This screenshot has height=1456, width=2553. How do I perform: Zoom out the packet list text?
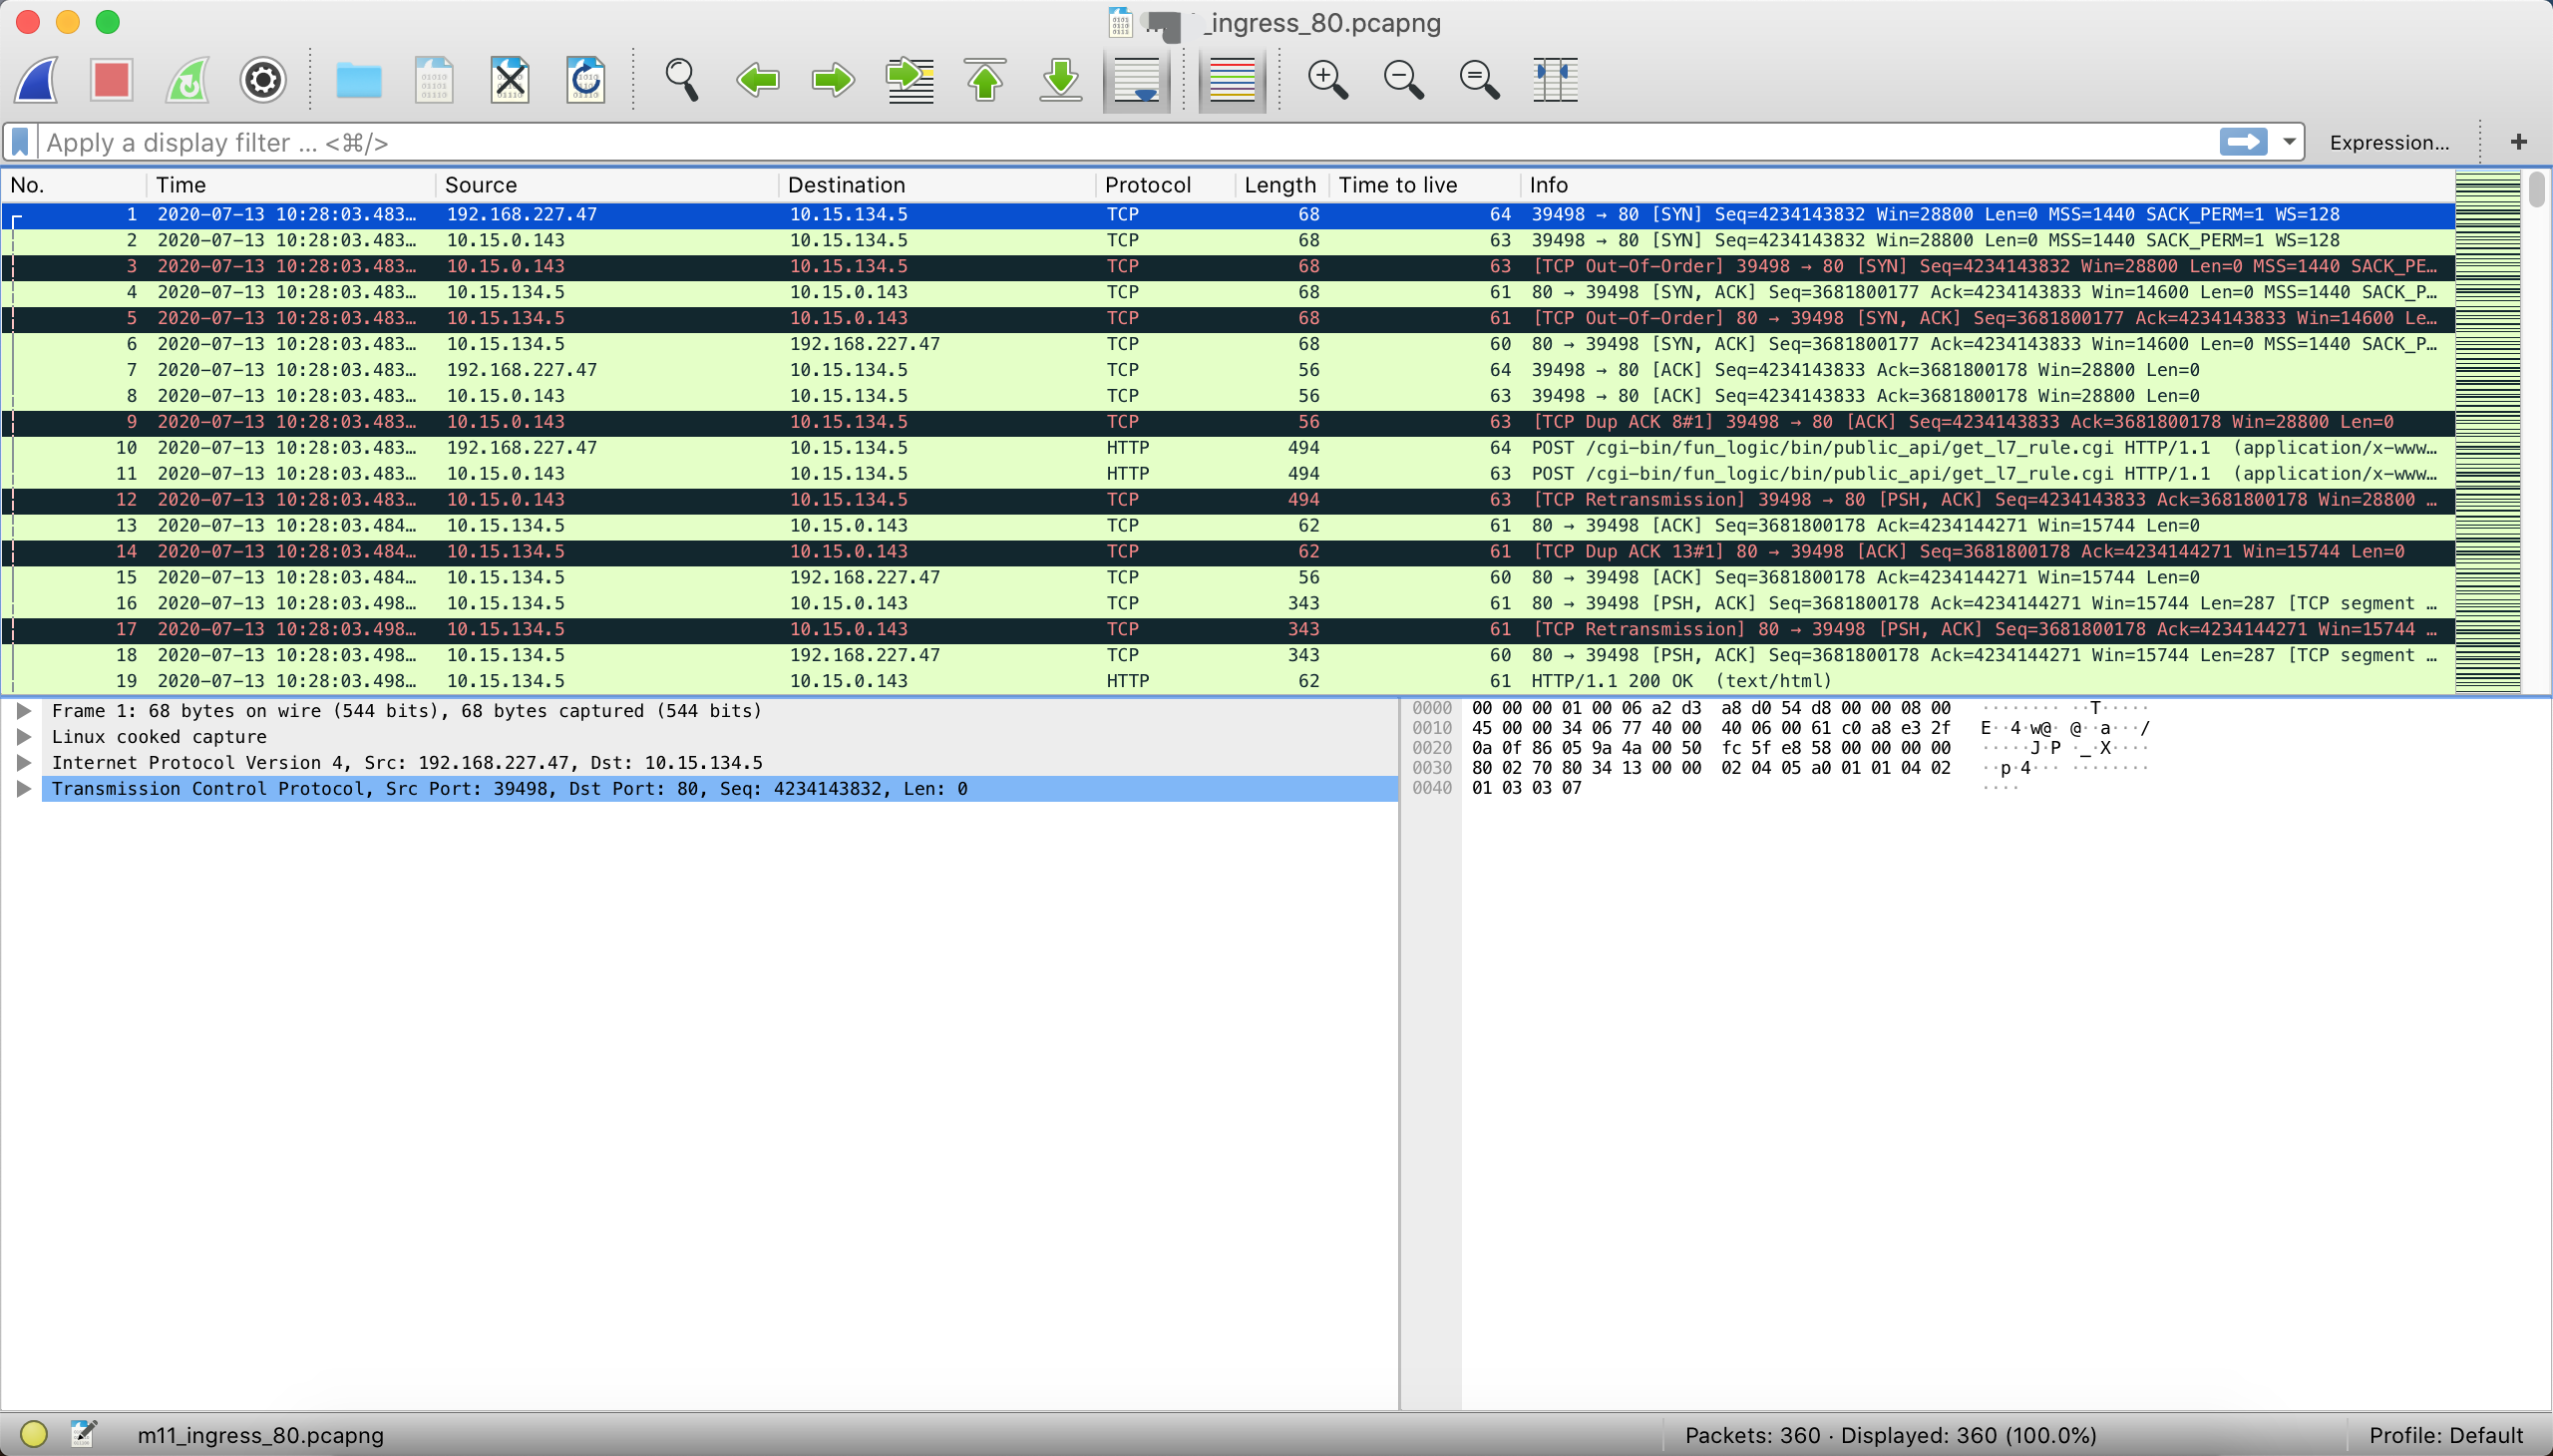(1402, 80)
